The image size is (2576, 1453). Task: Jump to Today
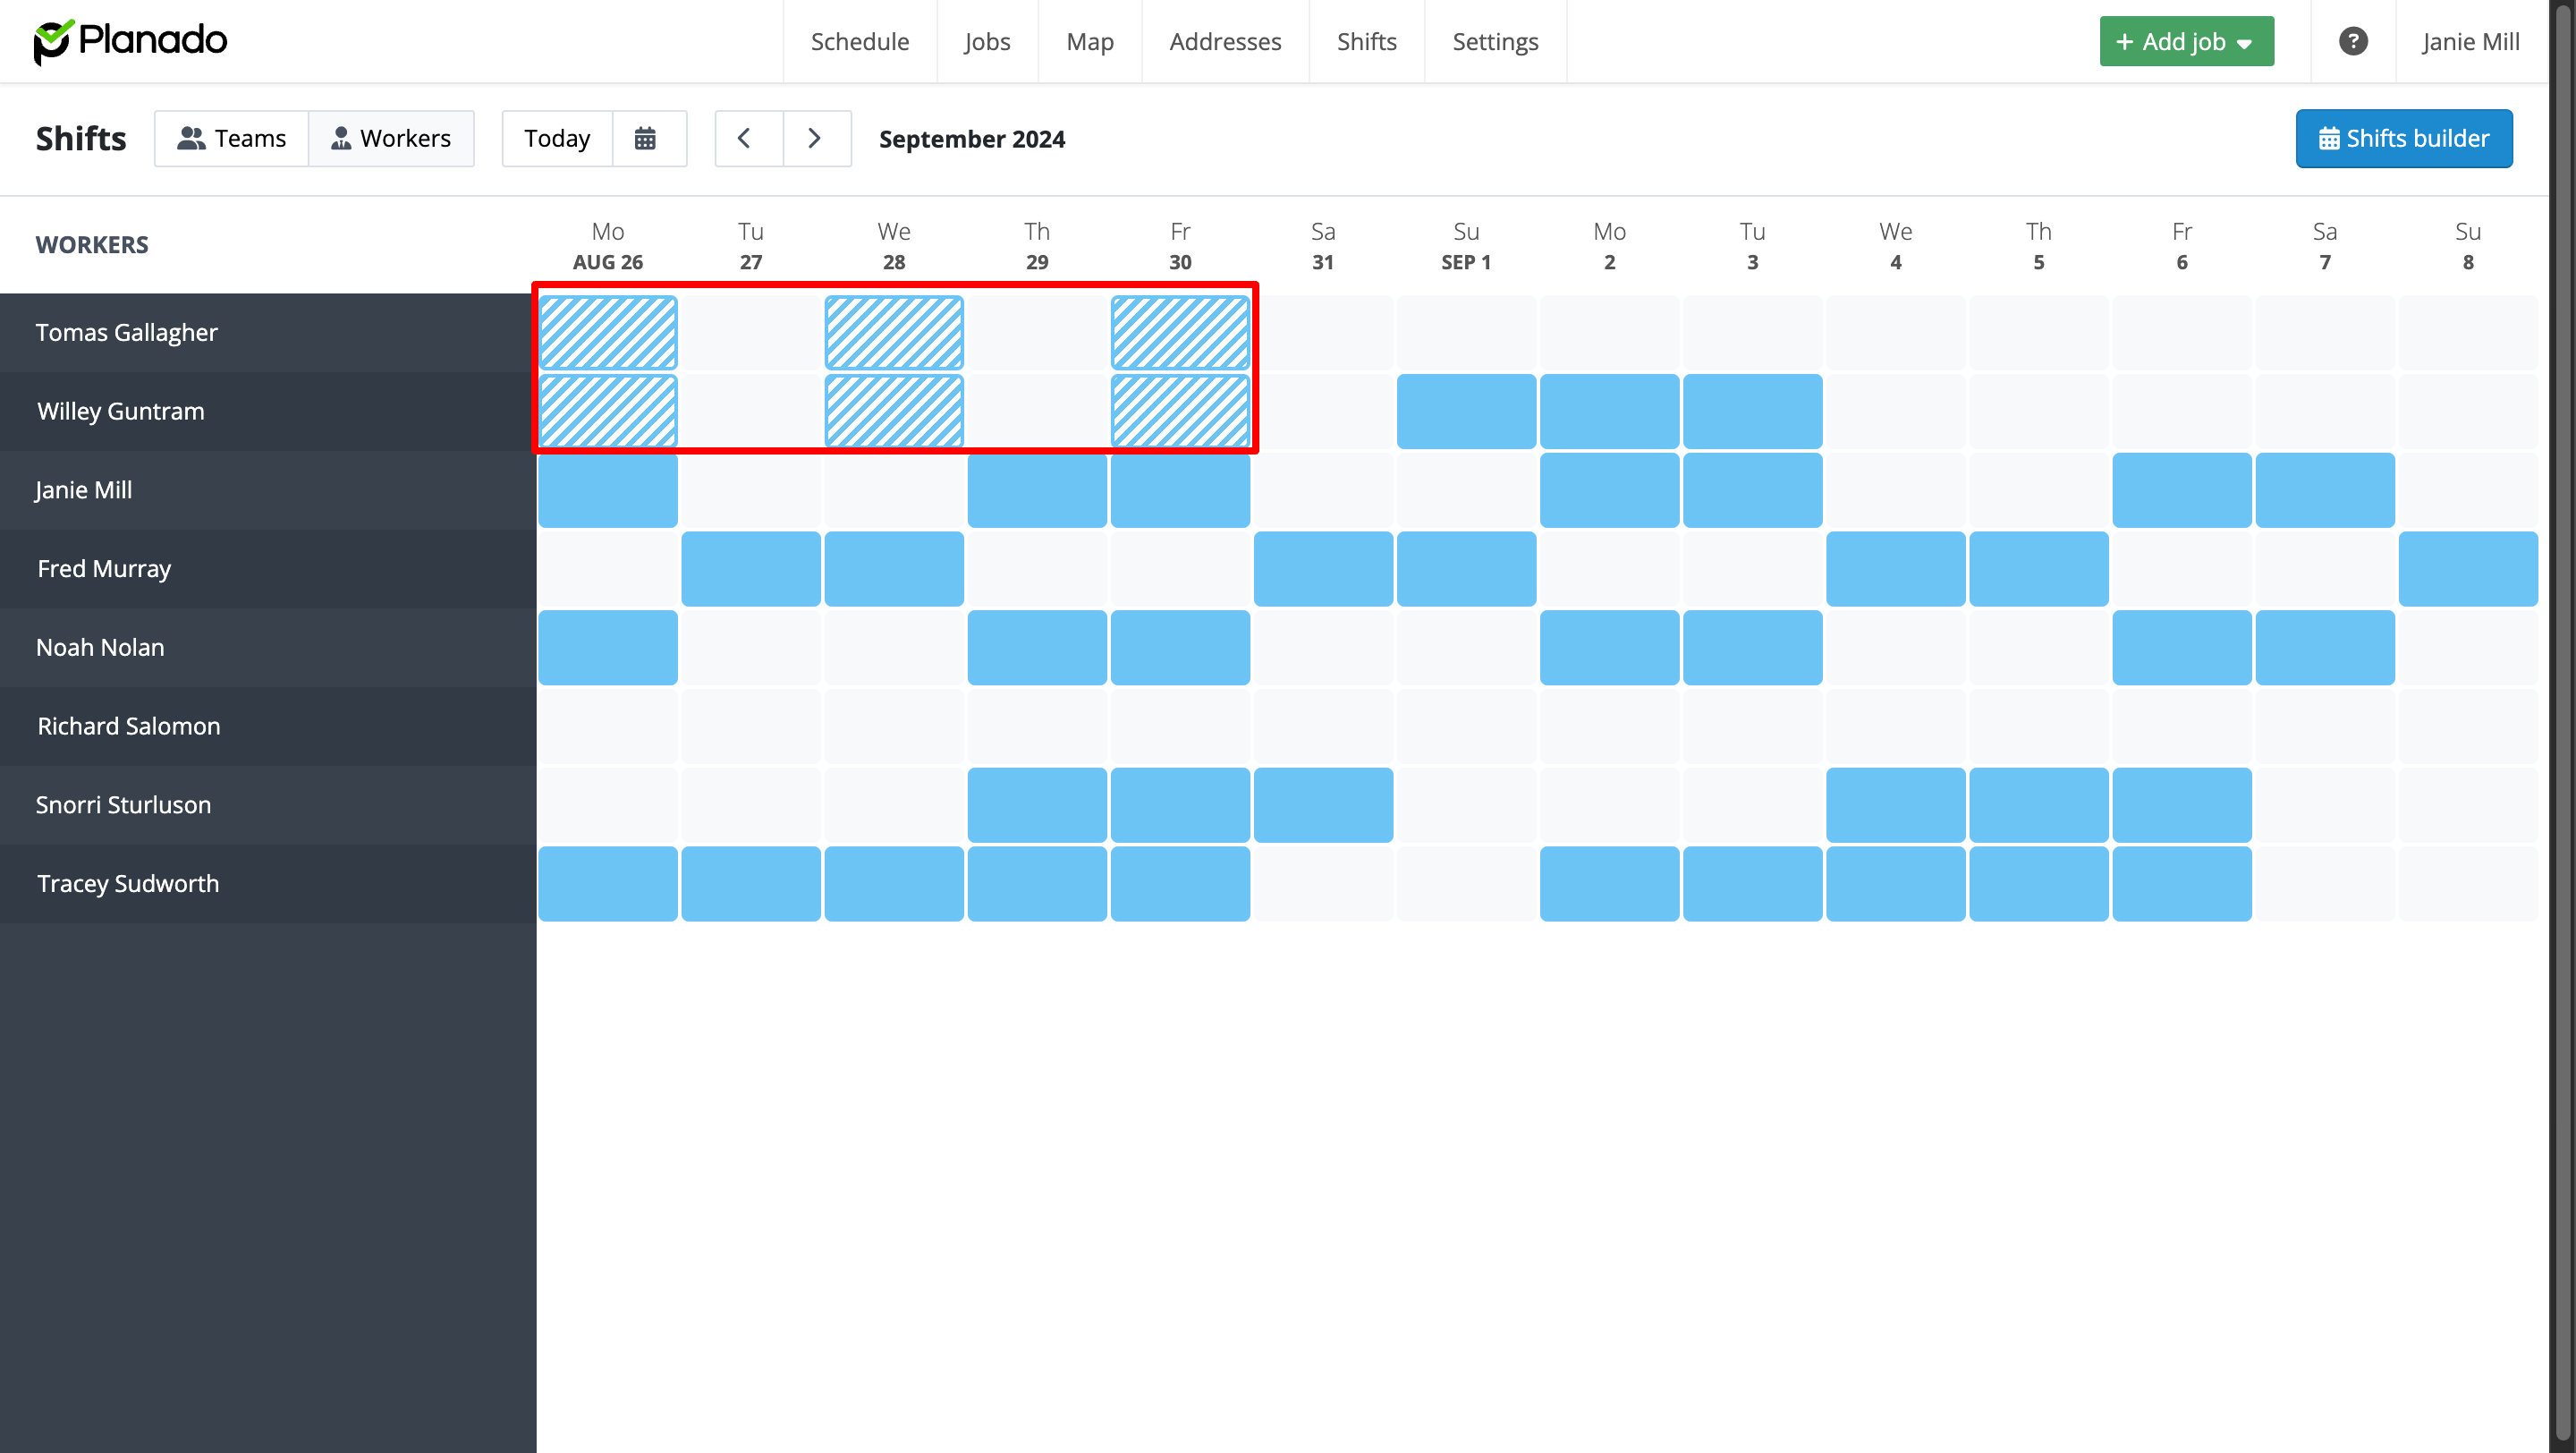[557, 138]
